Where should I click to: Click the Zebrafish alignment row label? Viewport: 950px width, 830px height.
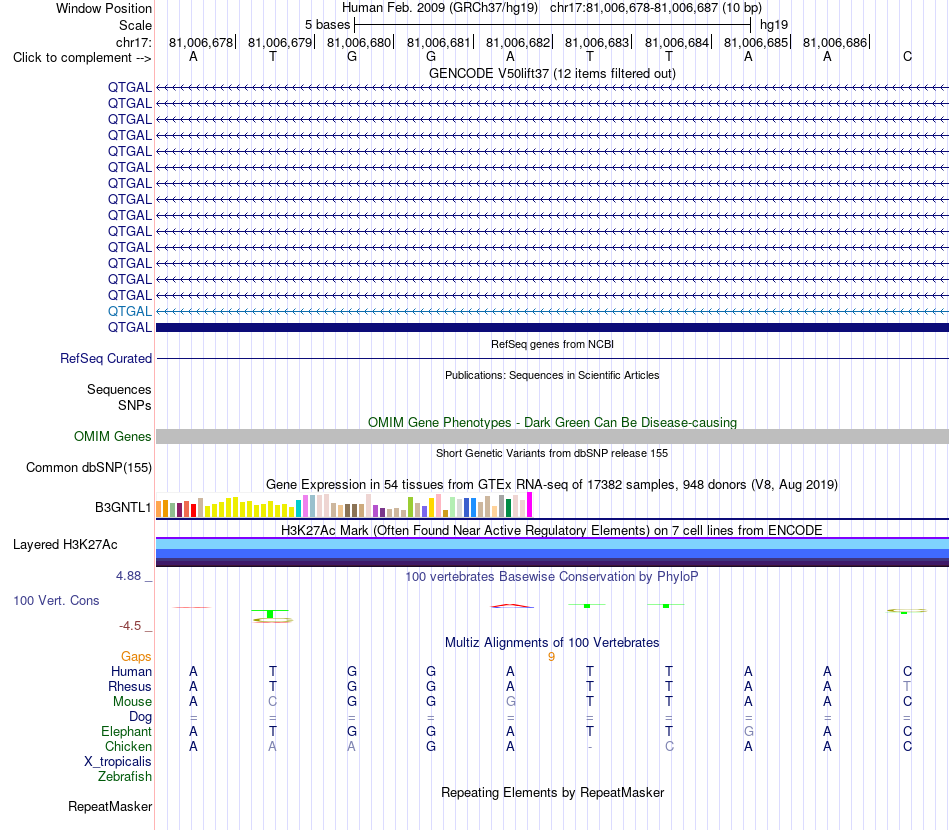(x=125, y=777)
